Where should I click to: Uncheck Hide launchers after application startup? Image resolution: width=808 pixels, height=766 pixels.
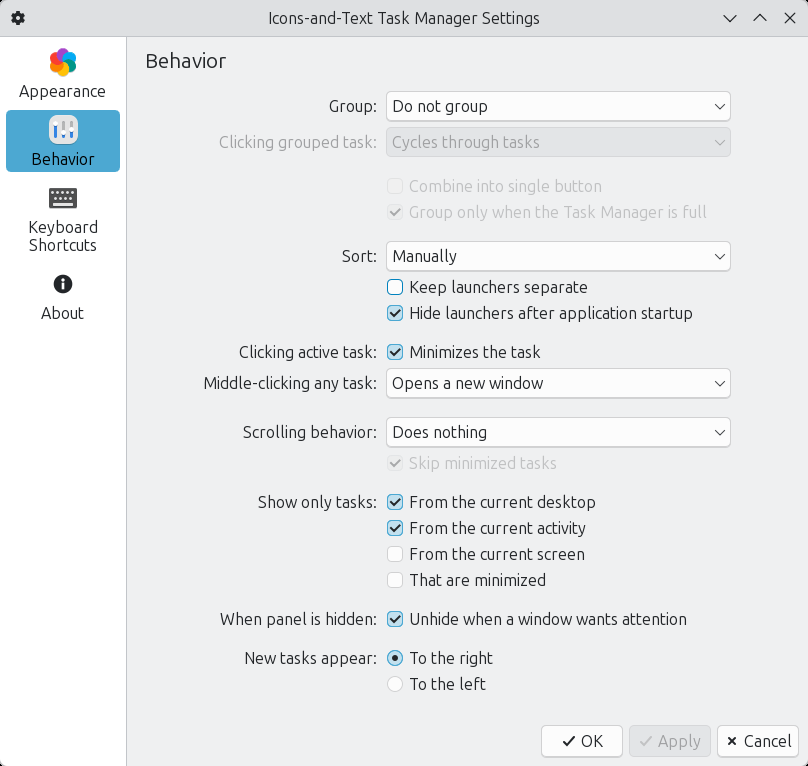(x=395, y=313)
